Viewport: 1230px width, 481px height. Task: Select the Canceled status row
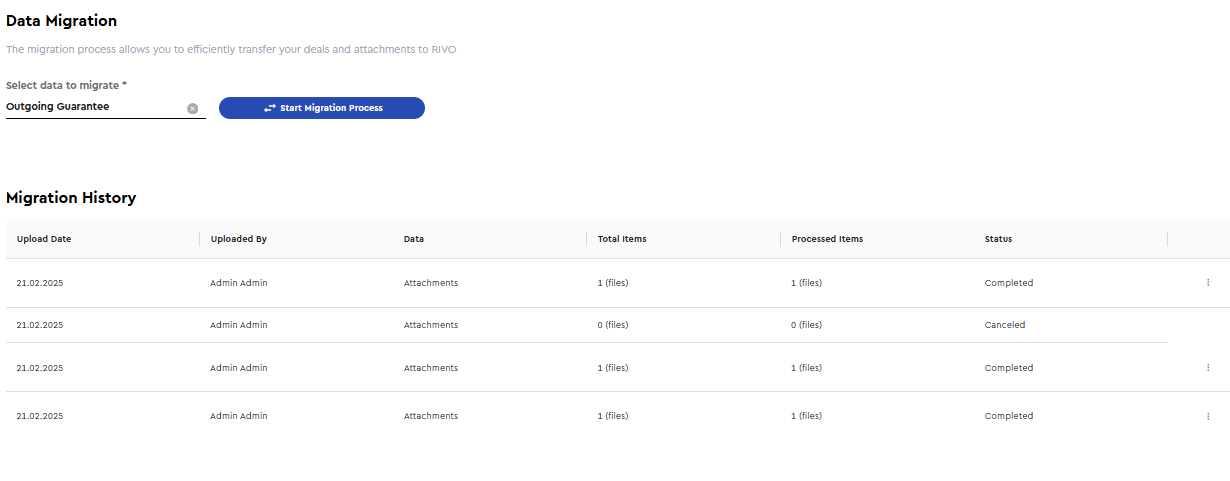pyautogui.click(x=587, y=325)
